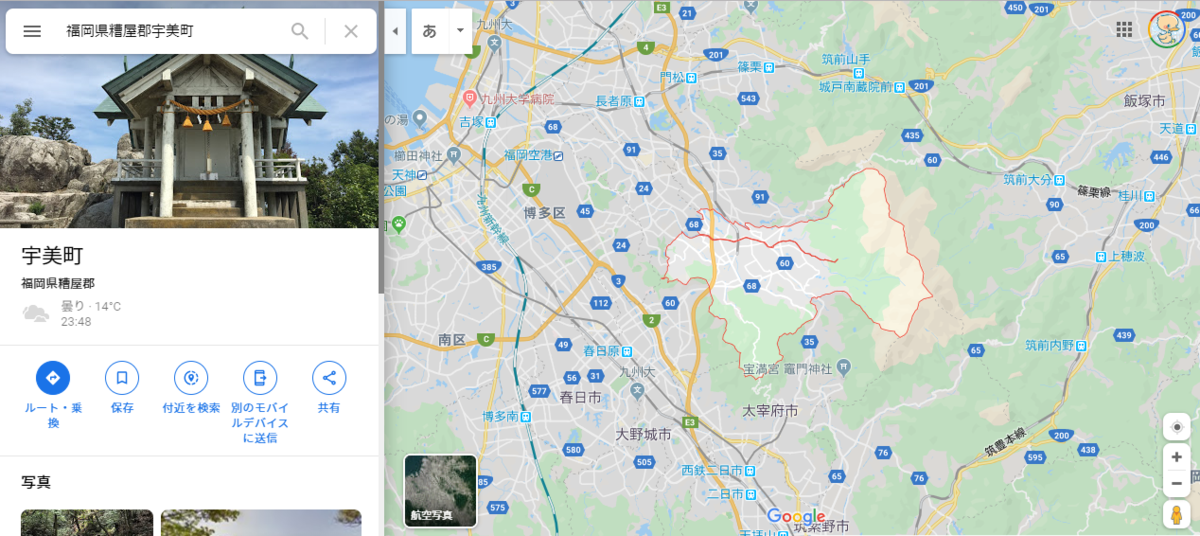This screenshot has height=536, width=1200.
Task: Click the 博多区 map label
Action: (545, 213)
